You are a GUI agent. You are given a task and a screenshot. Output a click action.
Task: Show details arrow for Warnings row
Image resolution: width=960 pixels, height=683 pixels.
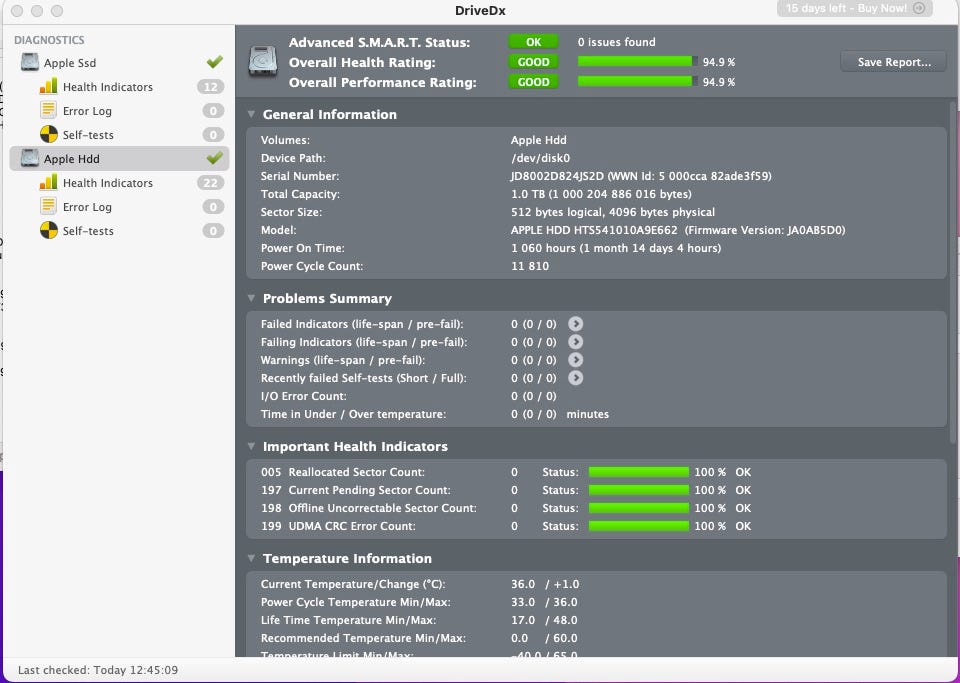[575, 360]
